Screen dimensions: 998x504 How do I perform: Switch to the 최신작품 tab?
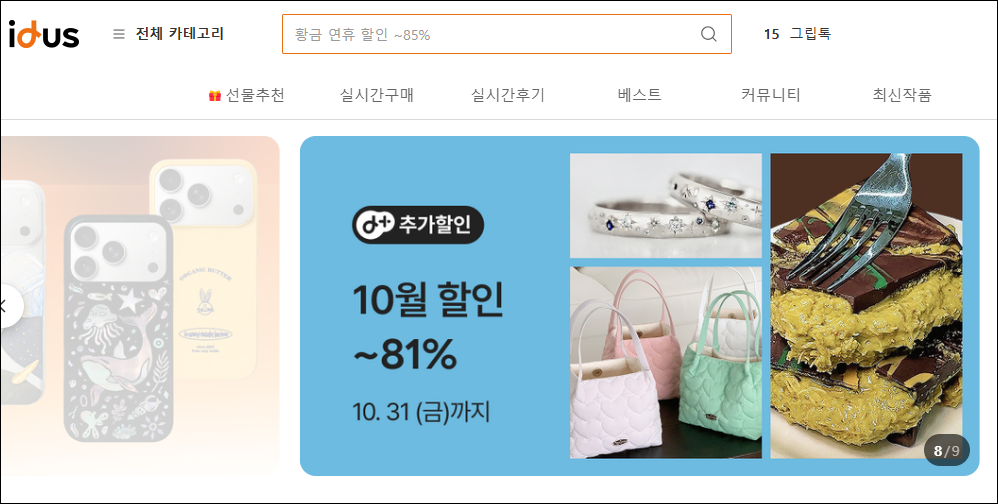pos(902,95)
